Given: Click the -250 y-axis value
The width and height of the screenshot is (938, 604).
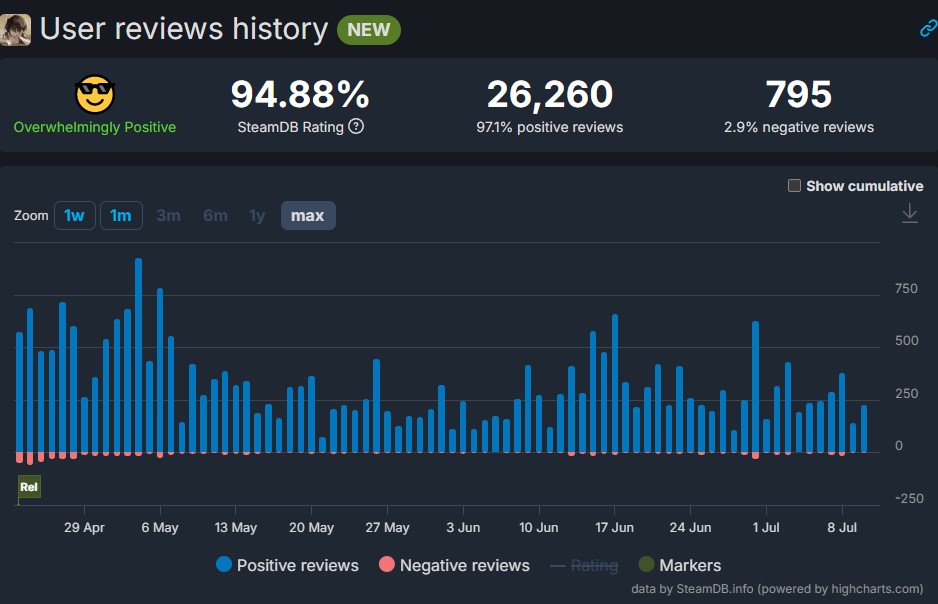Looking at the screenshot, I should 909,498.
